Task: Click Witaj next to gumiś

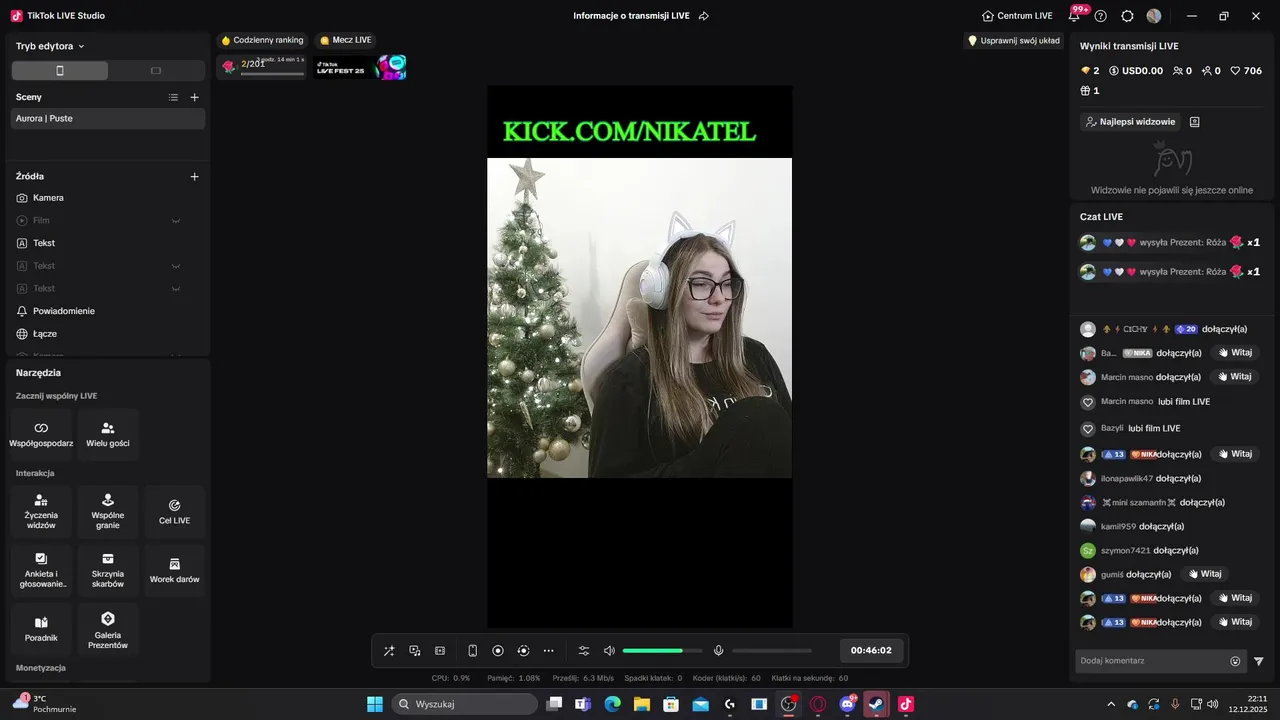Action: tap(1204, 574)
